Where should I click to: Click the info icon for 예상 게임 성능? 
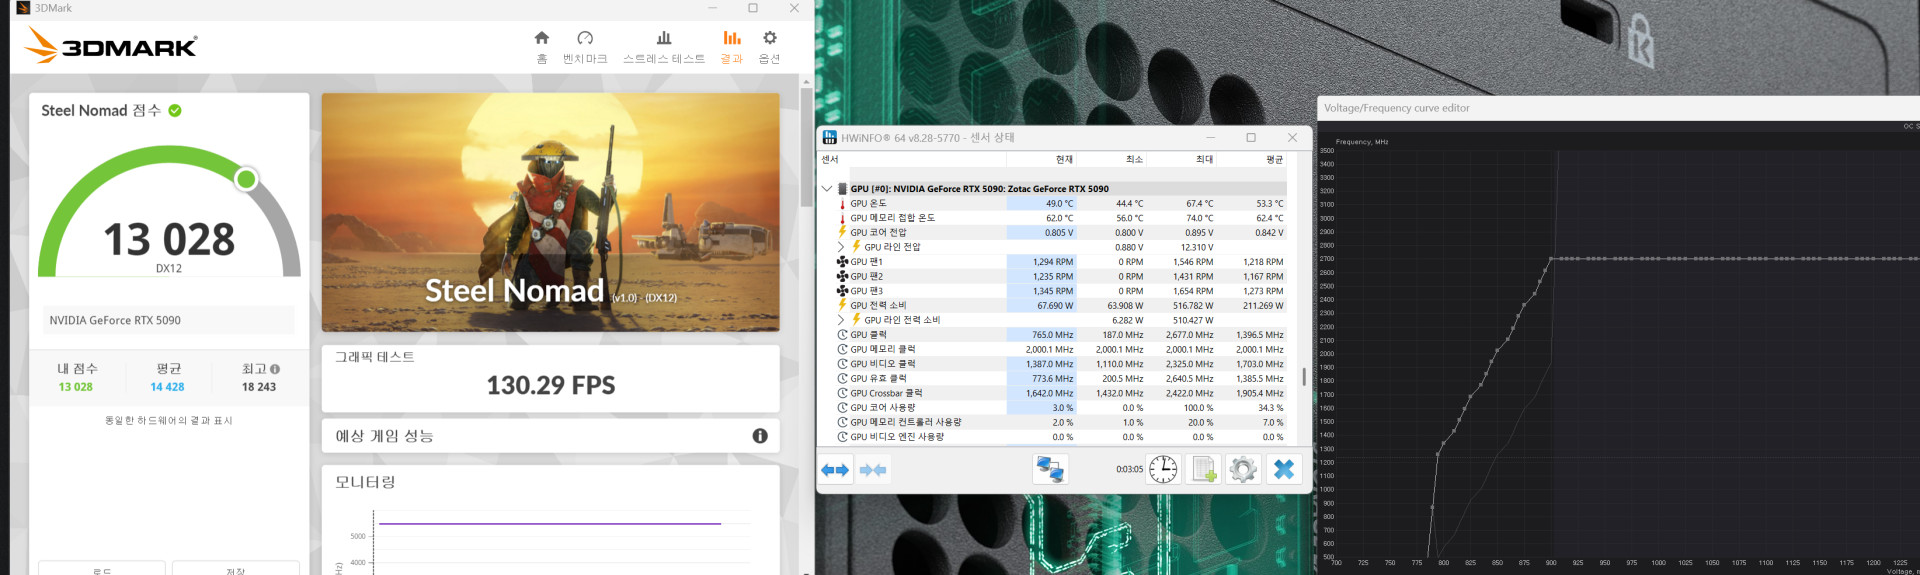point(760,436)
